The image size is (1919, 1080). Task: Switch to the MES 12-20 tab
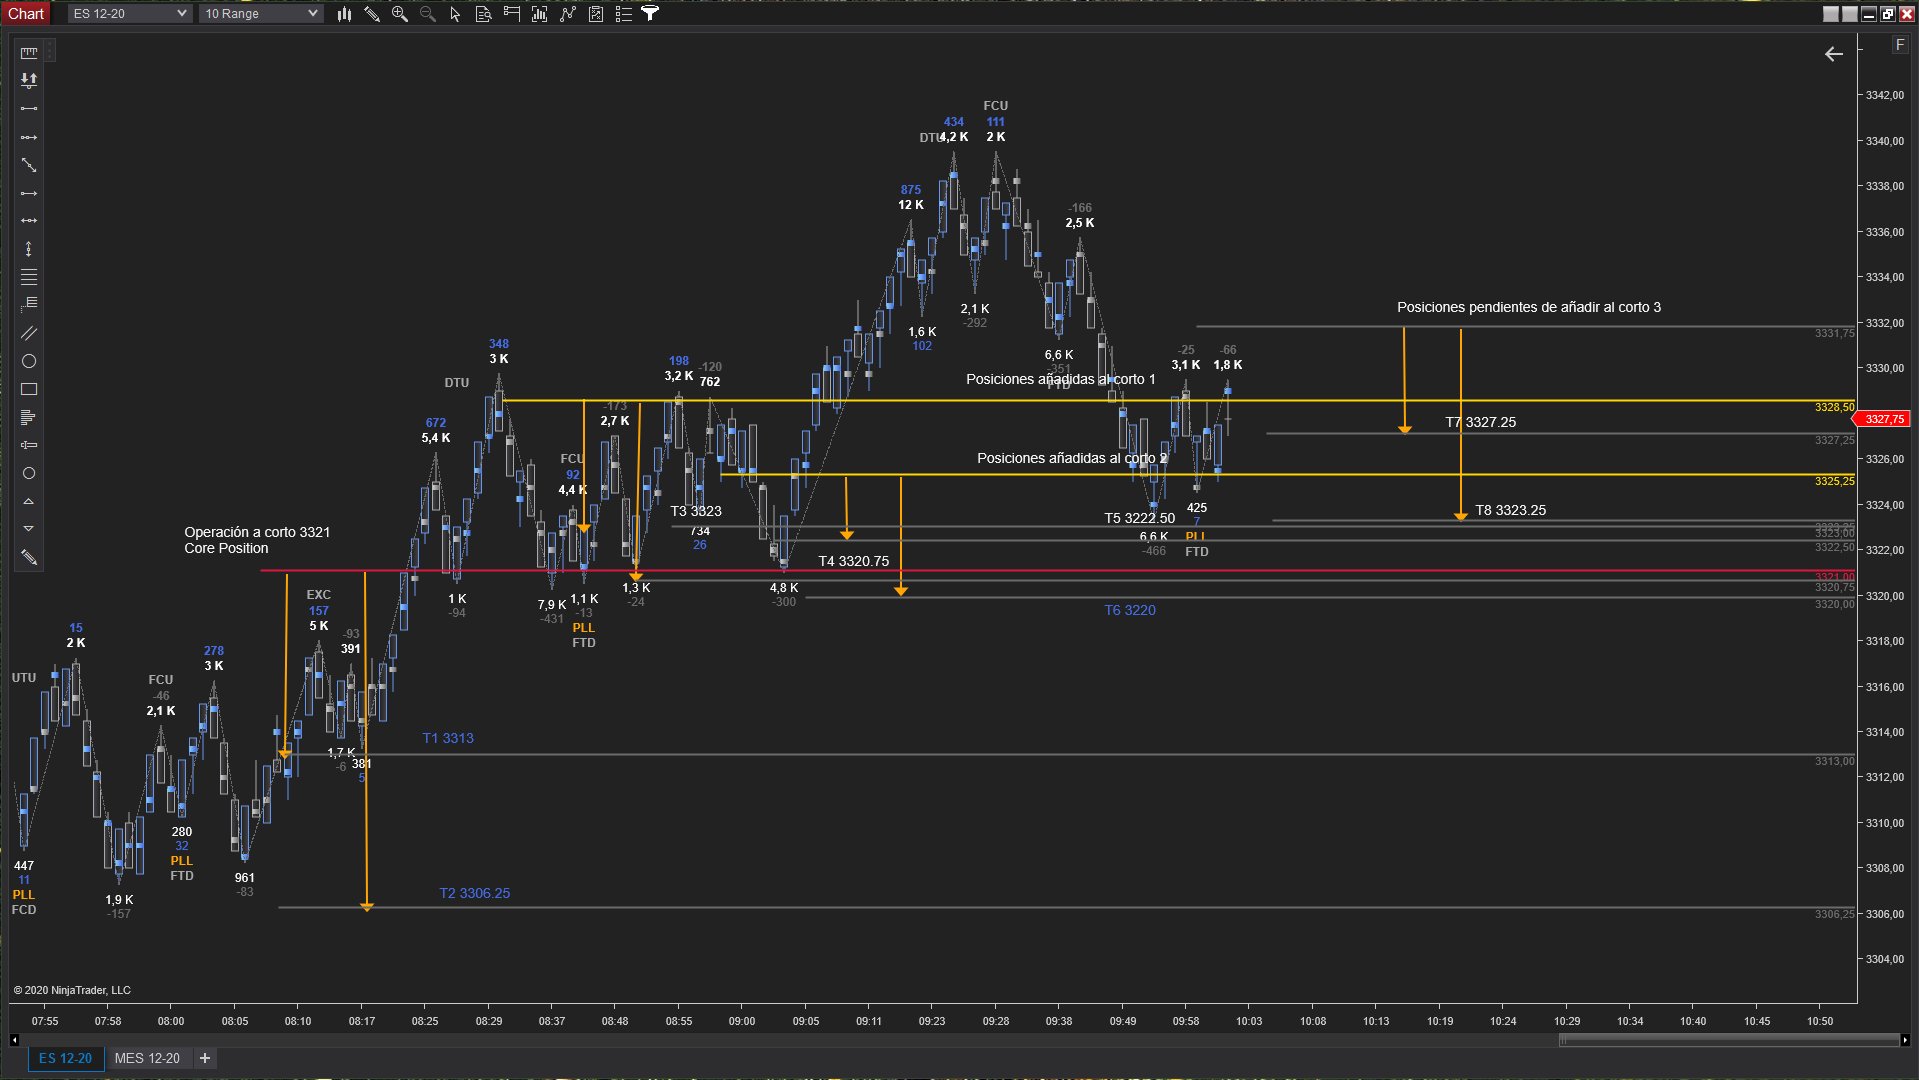(147, 1058)
